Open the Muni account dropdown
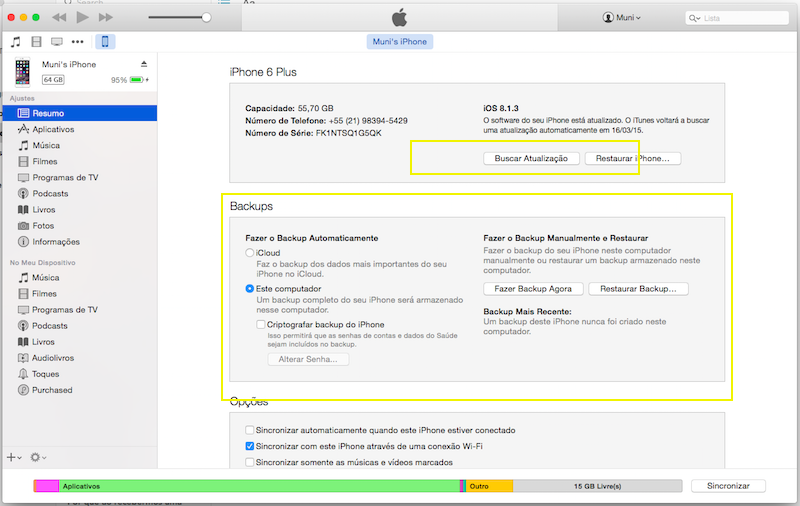 pyautogui.click(x=621, y=17)
